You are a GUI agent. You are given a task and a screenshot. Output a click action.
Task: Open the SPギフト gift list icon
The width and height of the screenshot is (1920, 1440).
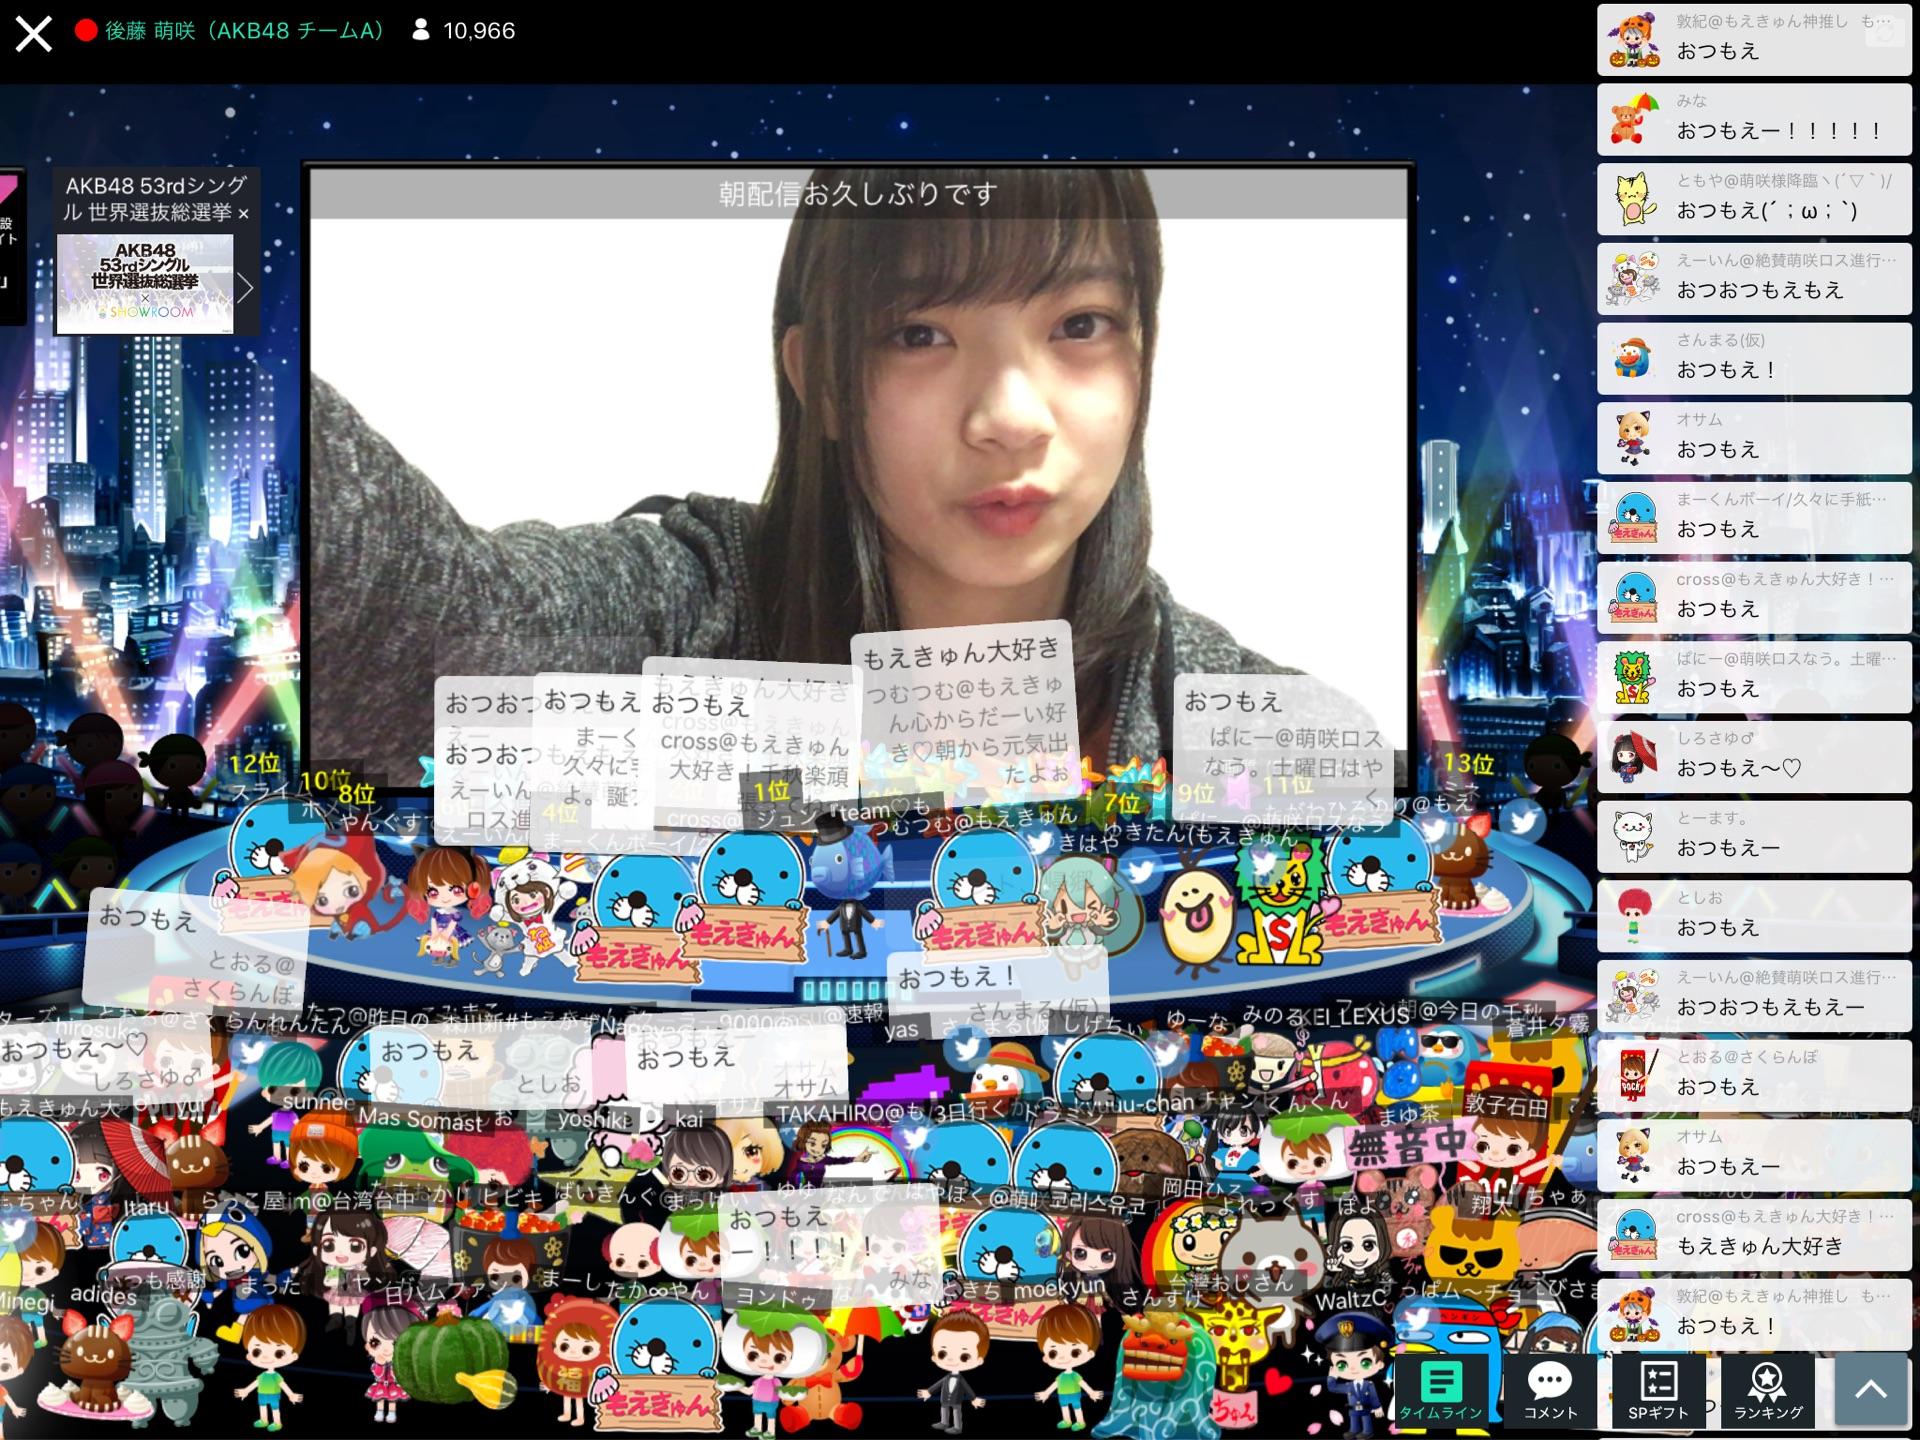click(1658, 1390)
